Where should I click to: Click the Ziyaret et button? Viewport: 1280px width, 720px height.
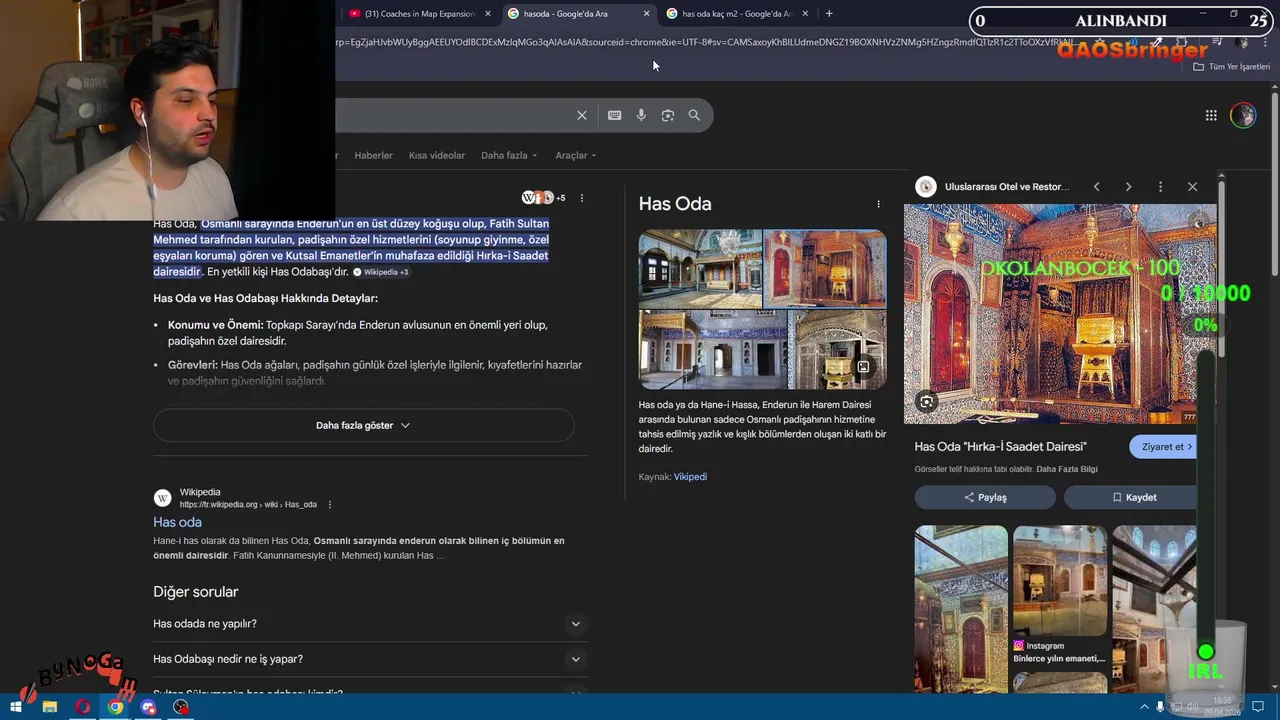click(1163, 447)
